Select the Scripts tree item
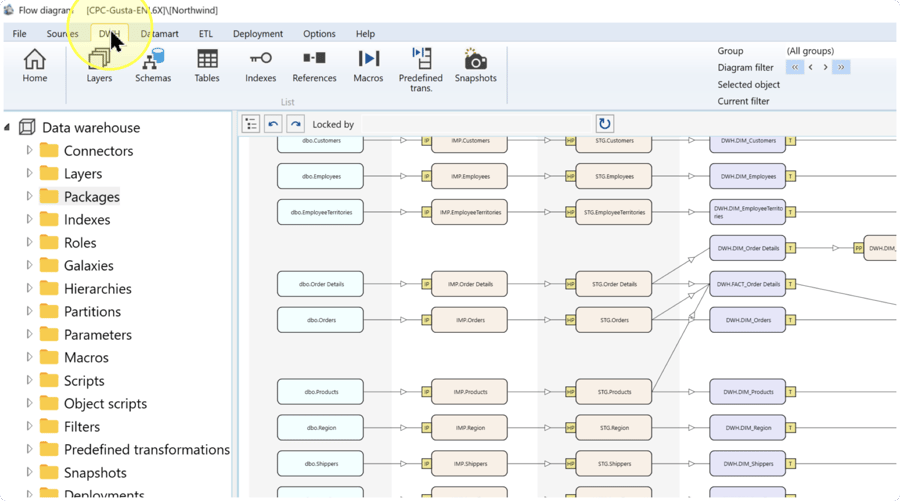 point(84,380)
